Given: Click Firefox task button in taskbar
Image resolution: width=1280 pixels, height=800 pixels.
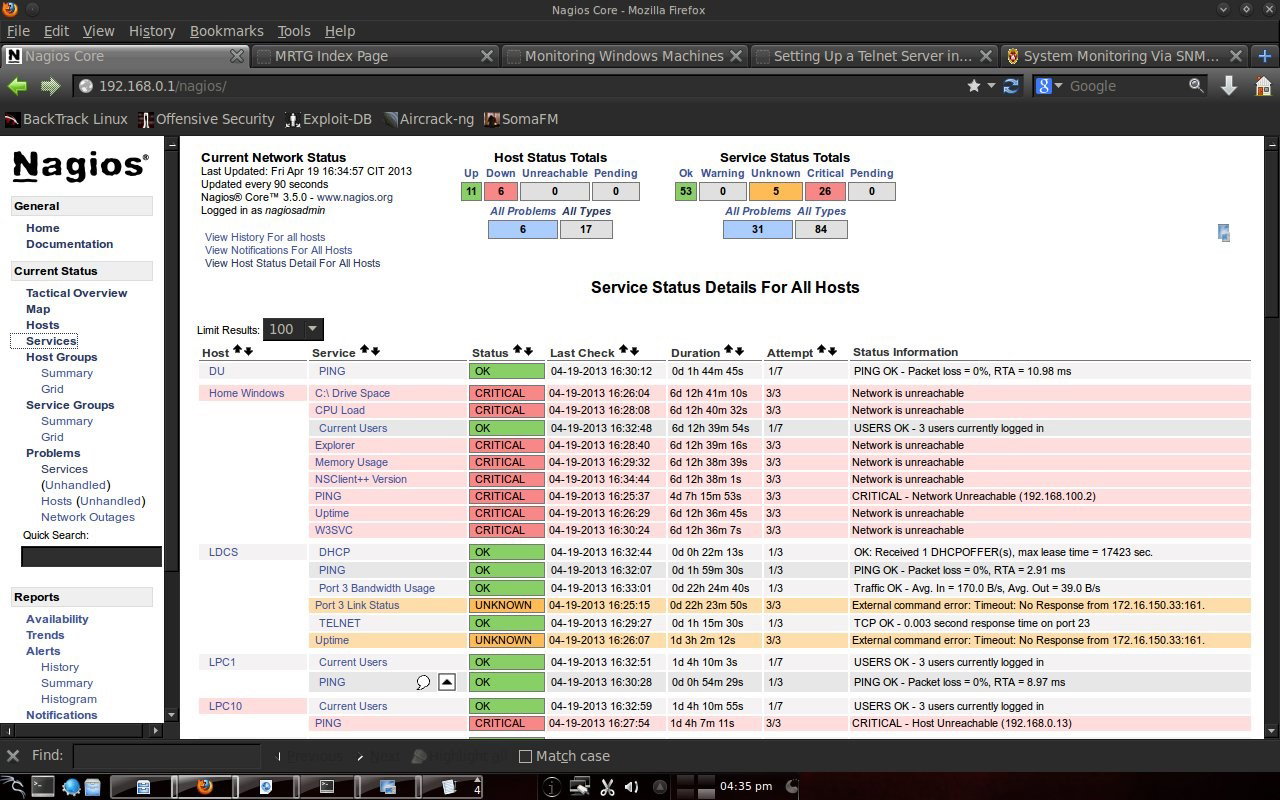Looking at the screenshot, I should (x=204, y=787).
